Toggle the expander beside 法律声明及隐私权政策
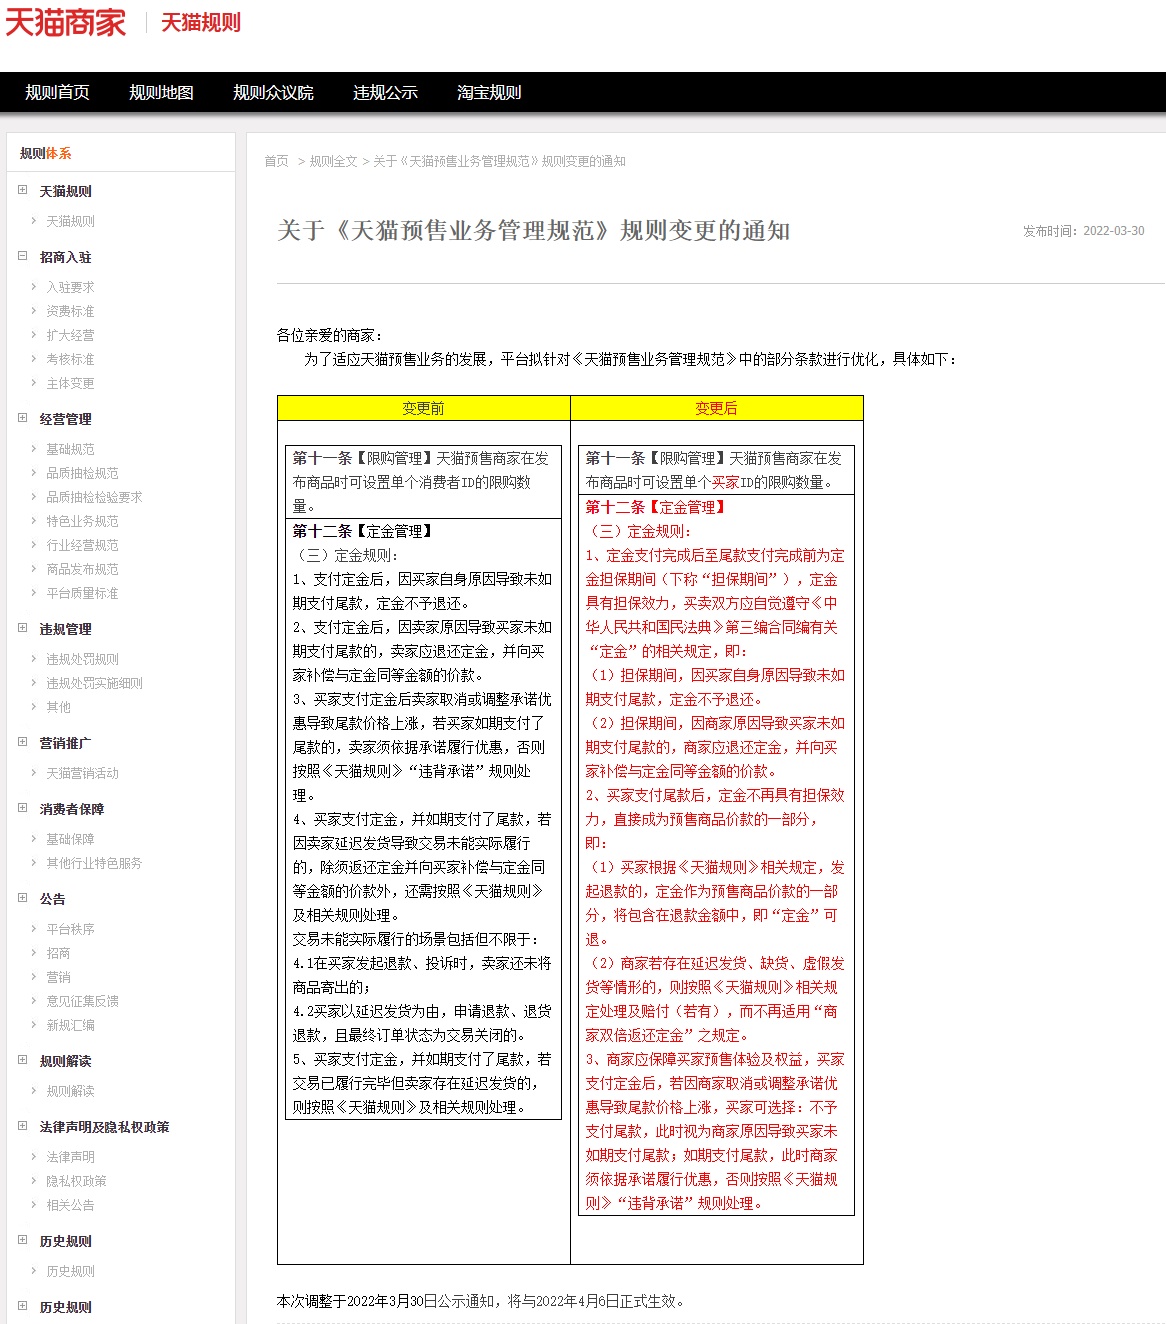 (x=22, y=1126)
